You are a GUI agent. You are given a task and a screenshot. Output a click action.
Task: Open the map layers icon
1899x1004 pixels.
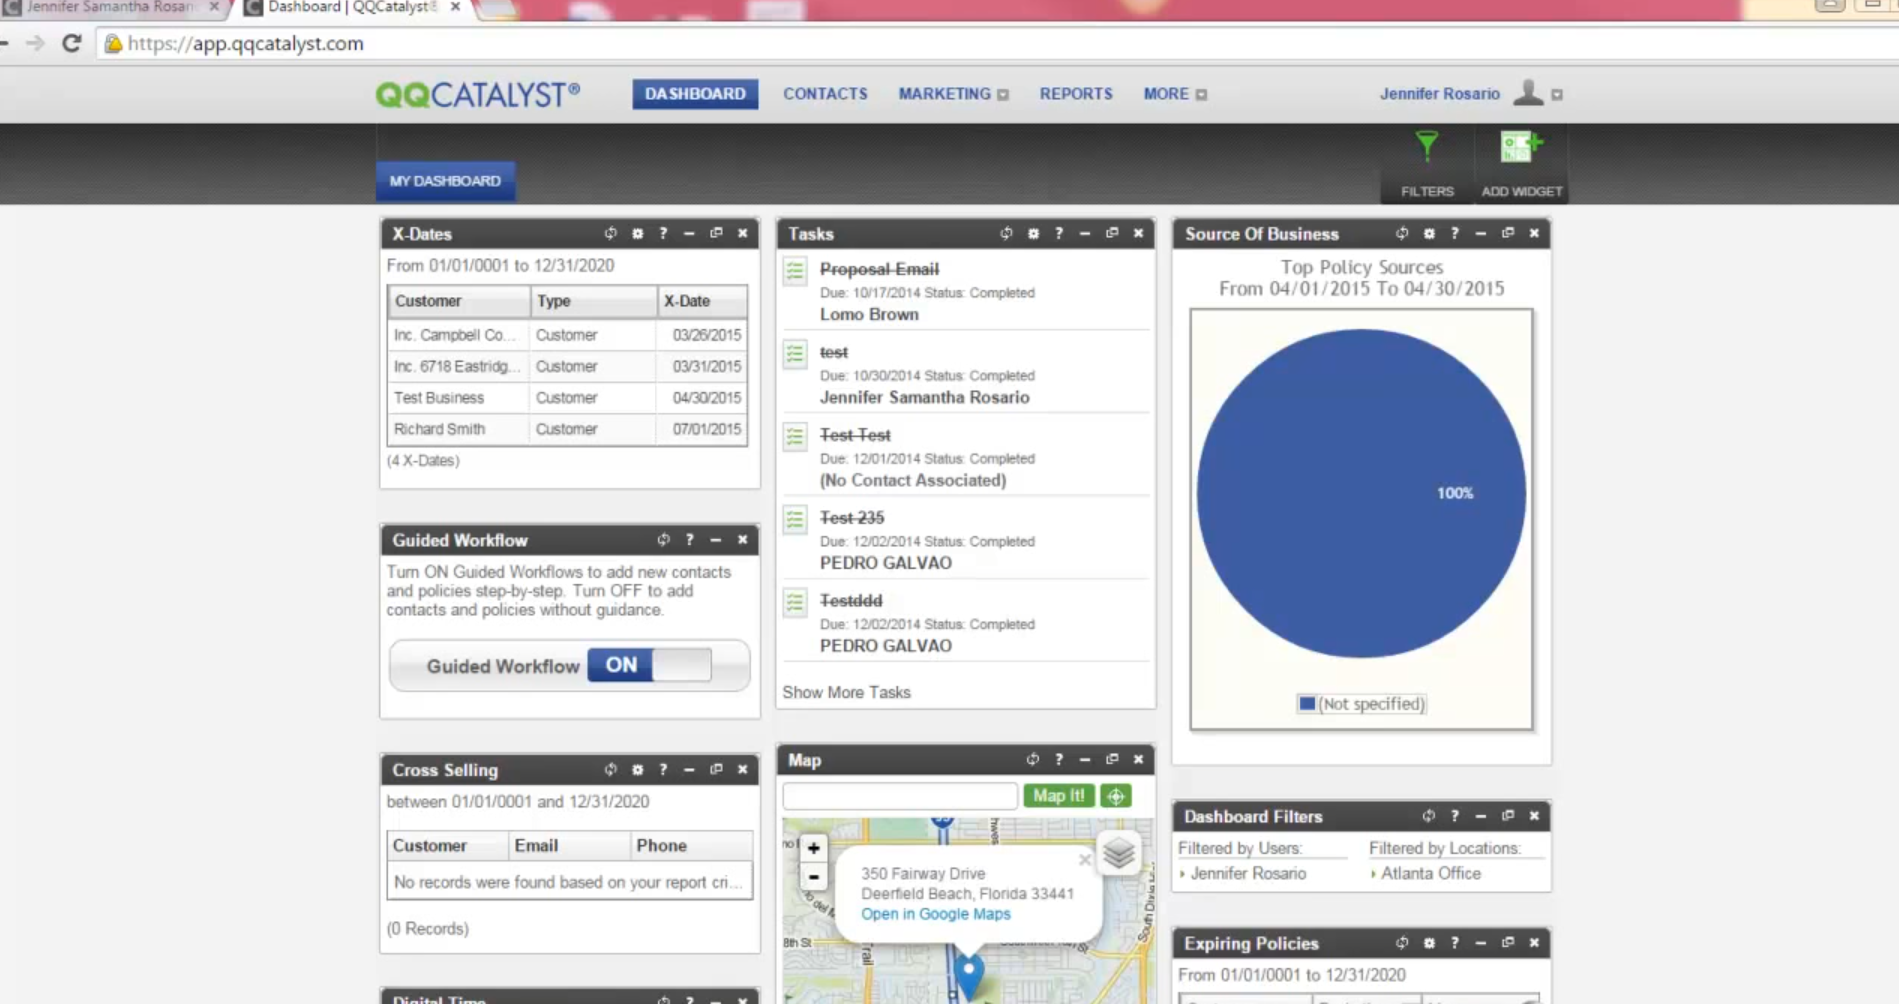(x=1118, y=853)
